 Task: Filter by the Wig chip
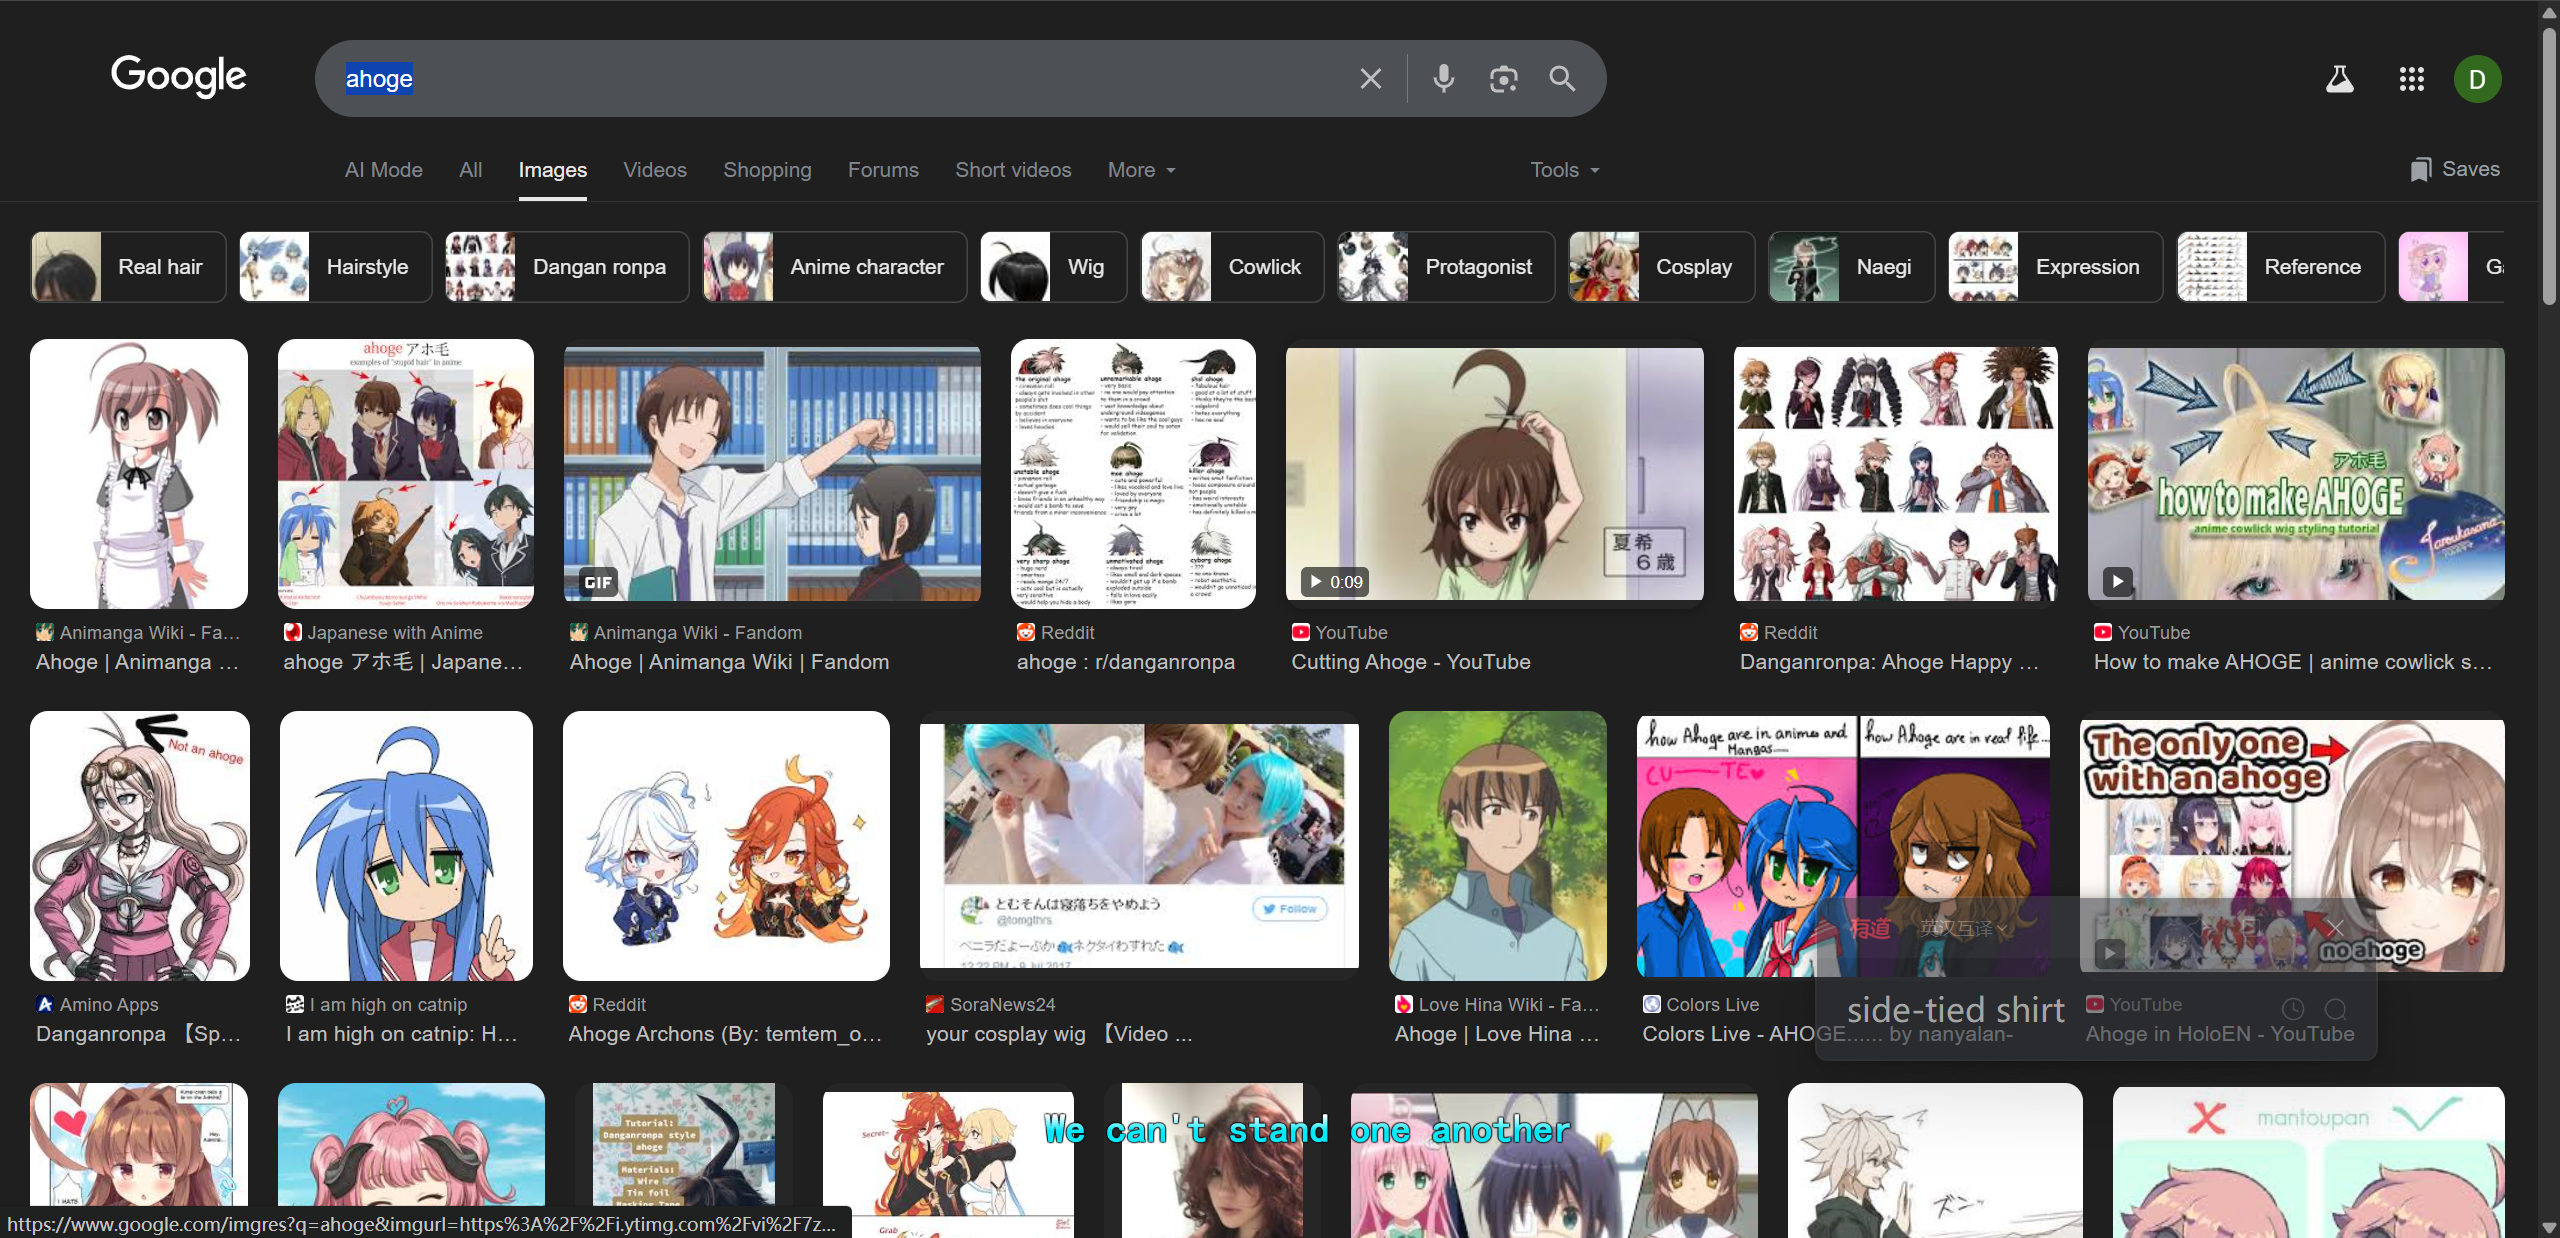(x=1053, y=267)
